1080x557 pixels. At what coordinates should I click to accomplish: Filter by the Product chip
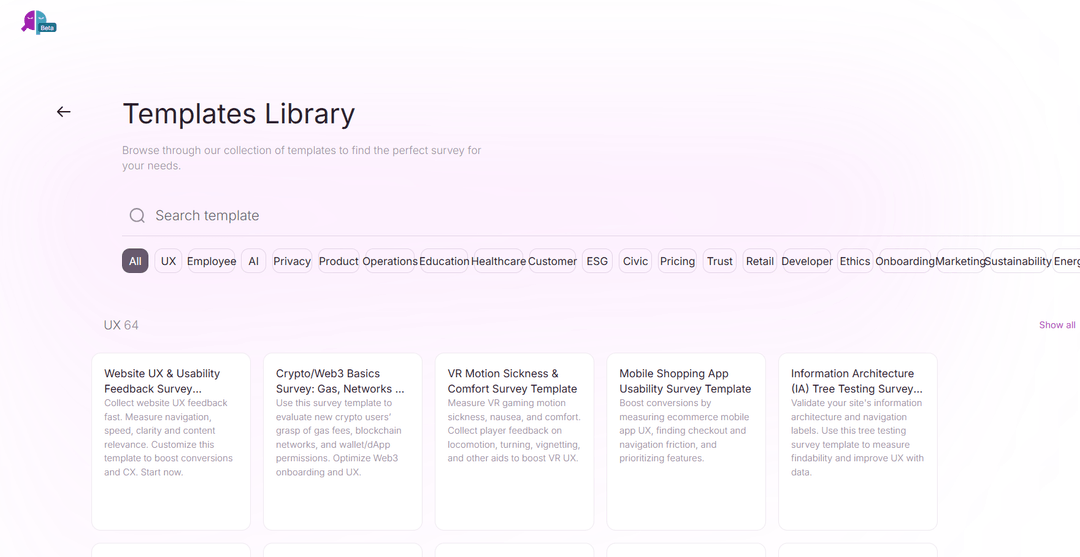pyautogui.click(x=339, y=261)
